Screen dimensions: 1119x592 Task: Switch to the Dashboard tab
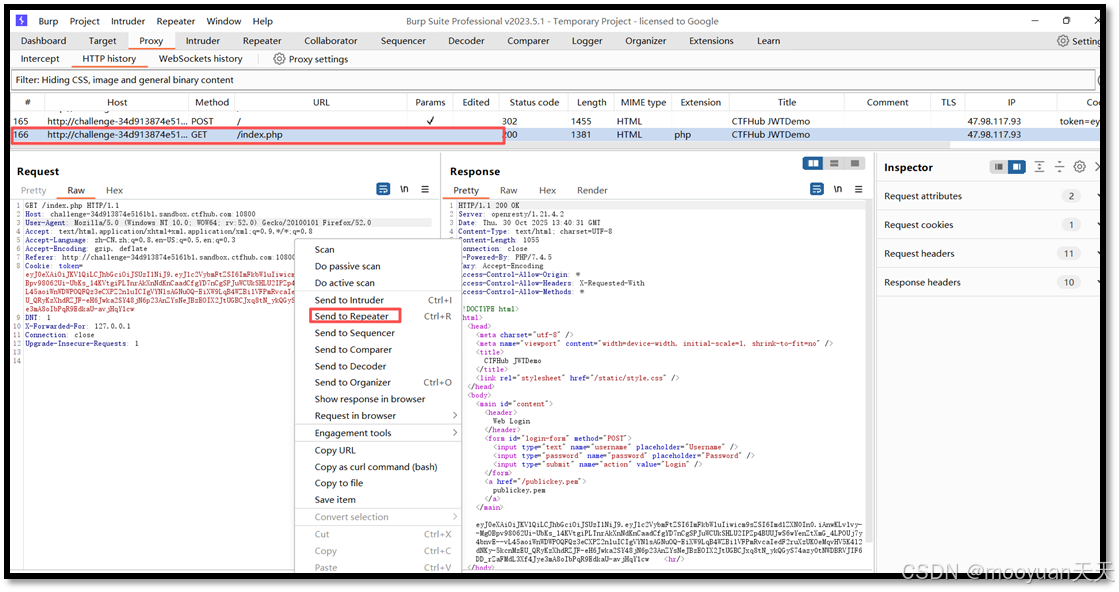click(x=44, y=41)
